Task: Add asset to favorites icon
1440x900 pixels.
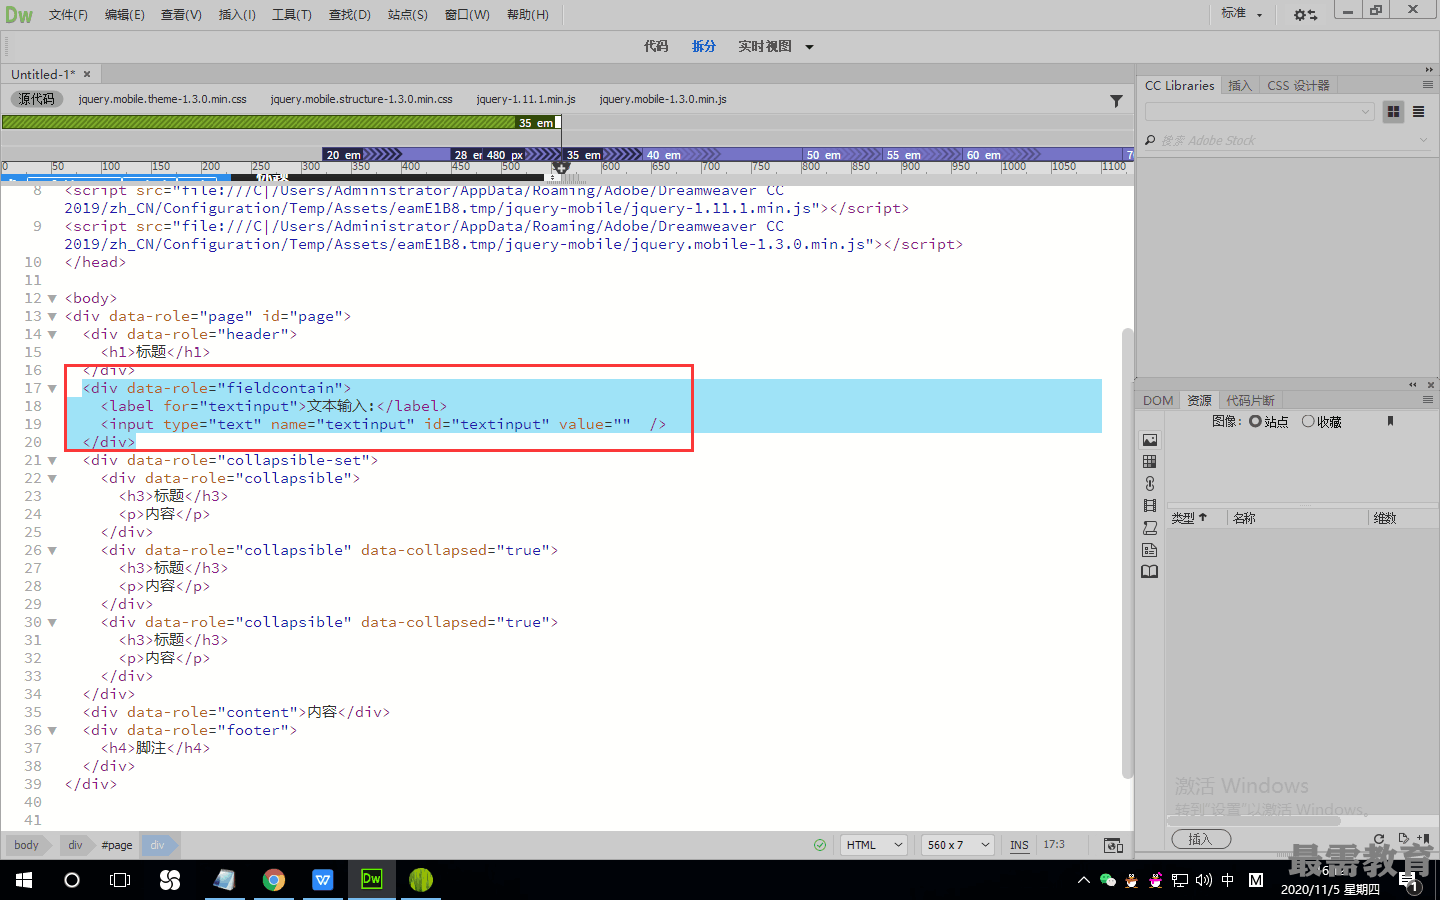Action: [1424, 839]
